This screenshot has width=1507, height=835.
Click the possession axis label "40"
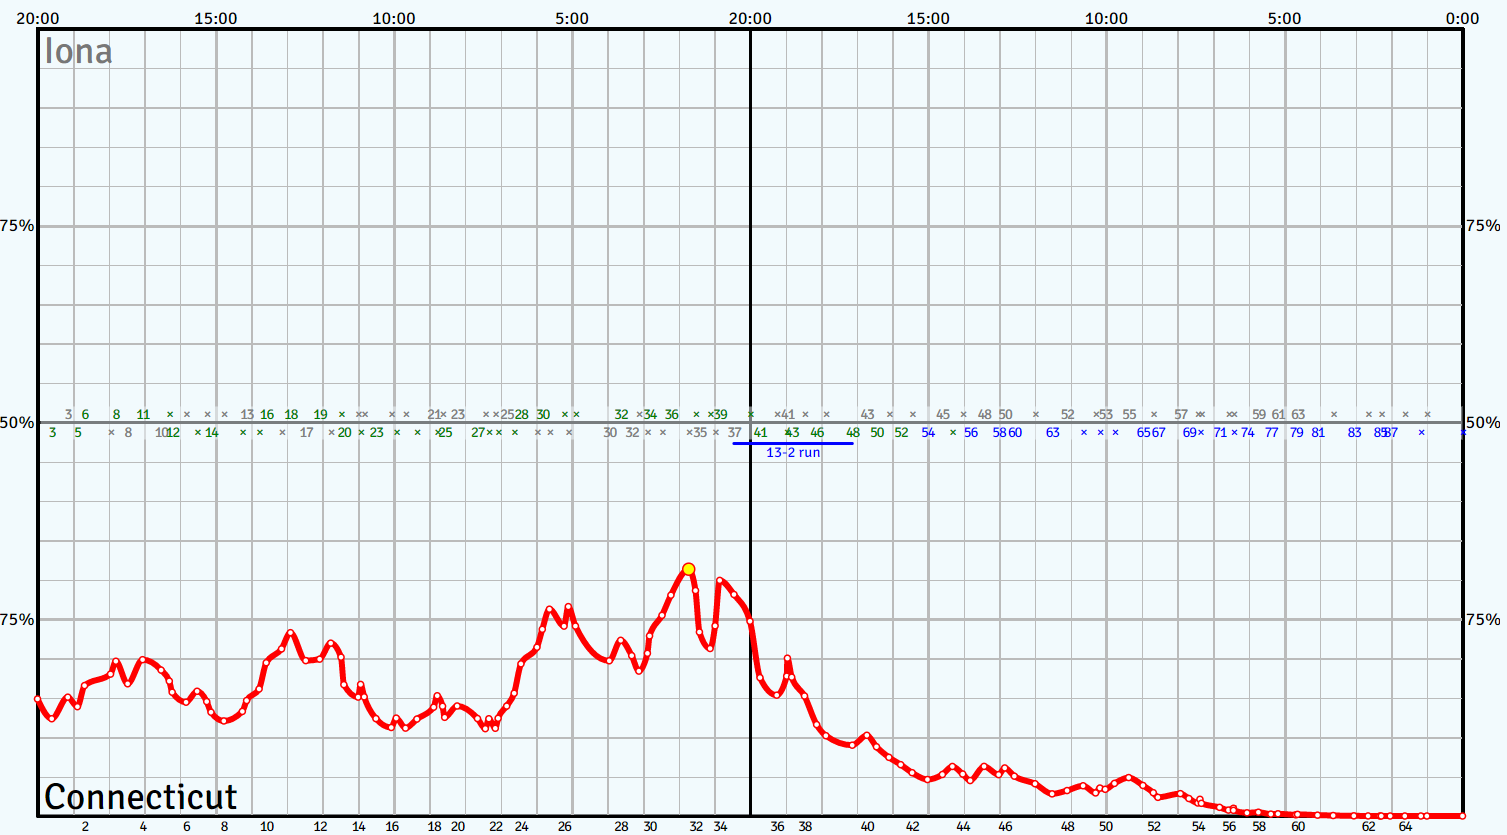pyautogui.click(x=867, y=827)
